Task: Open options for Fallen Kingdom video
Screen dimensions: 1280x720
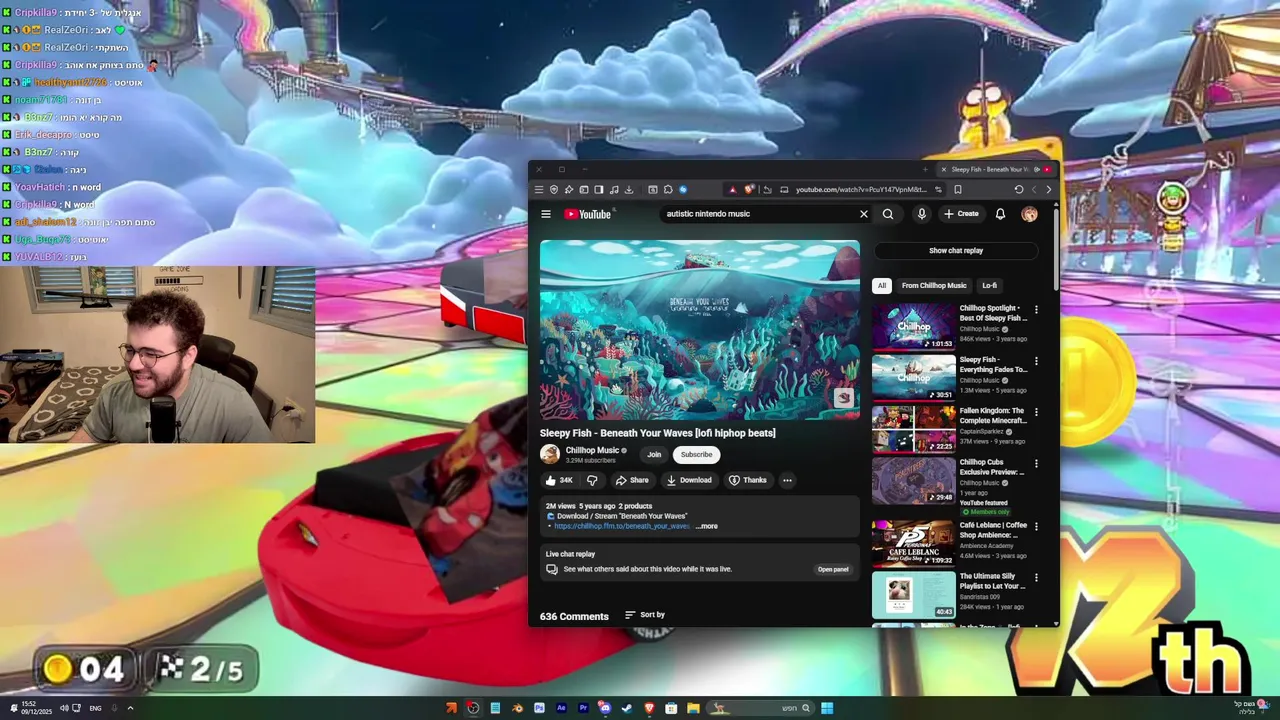Action: click(x=1036, y=412)
